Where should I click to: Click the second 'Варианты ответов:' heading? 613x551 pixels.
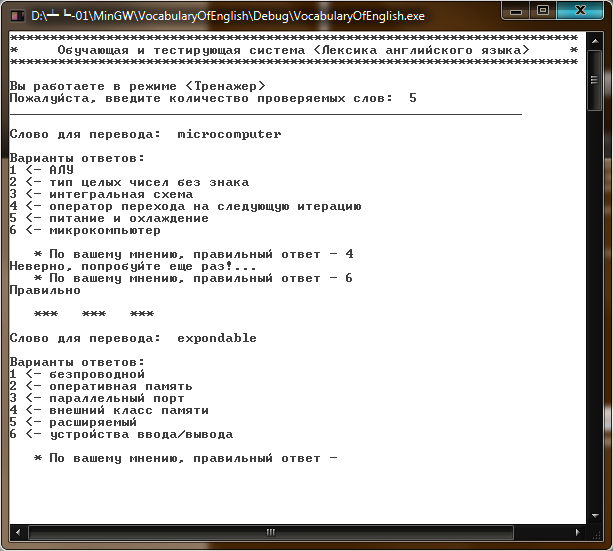coord(77,362)
